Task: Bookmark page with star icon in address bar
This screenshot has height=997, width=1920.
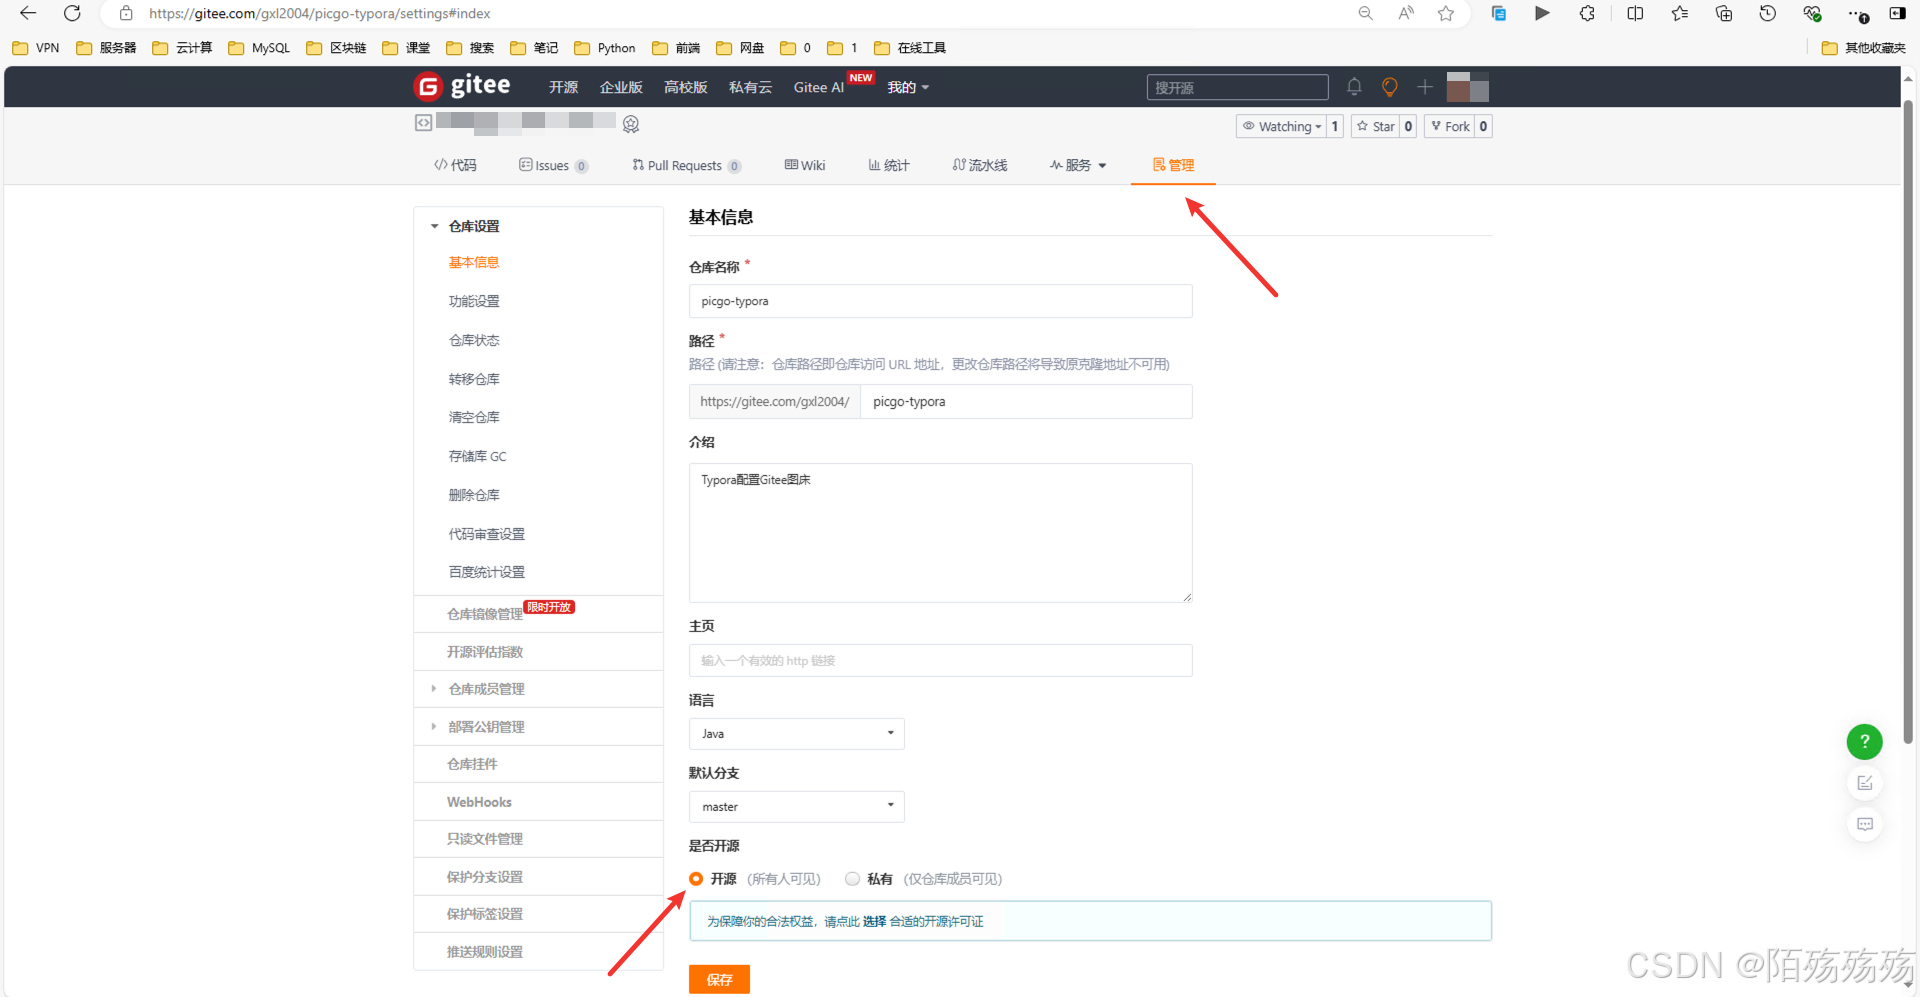Action: click(1446, 13)
